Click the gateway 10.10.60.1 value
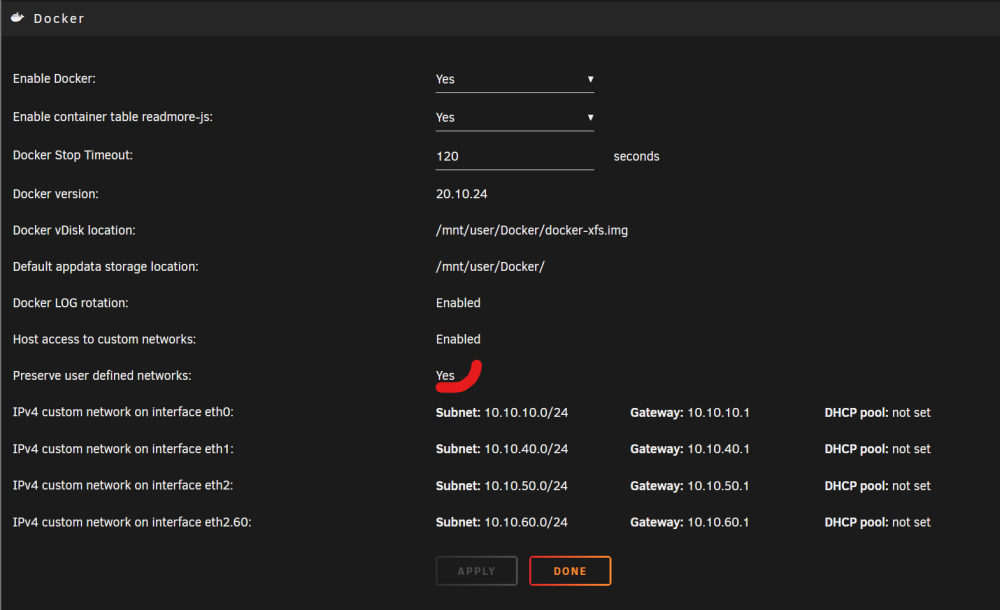Image resolution: width=1000 pixels, height=610 pixels. (x=718, y=523)
